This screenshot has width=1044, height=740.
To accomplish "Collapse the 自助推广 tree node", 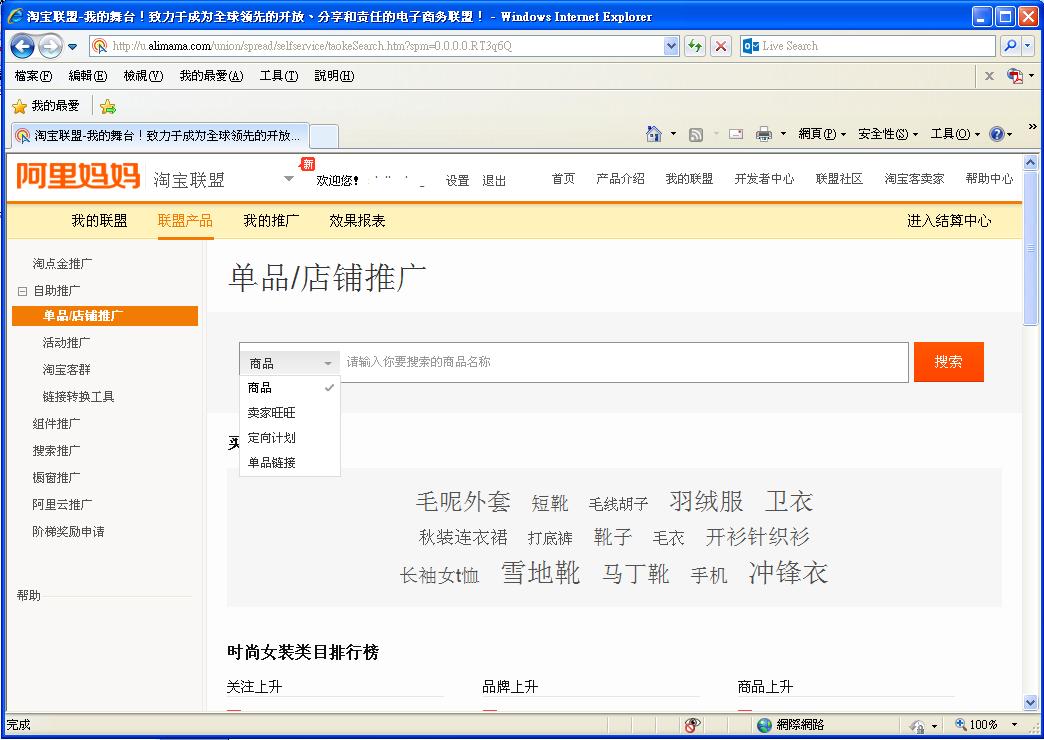I will tap(22, 291).
